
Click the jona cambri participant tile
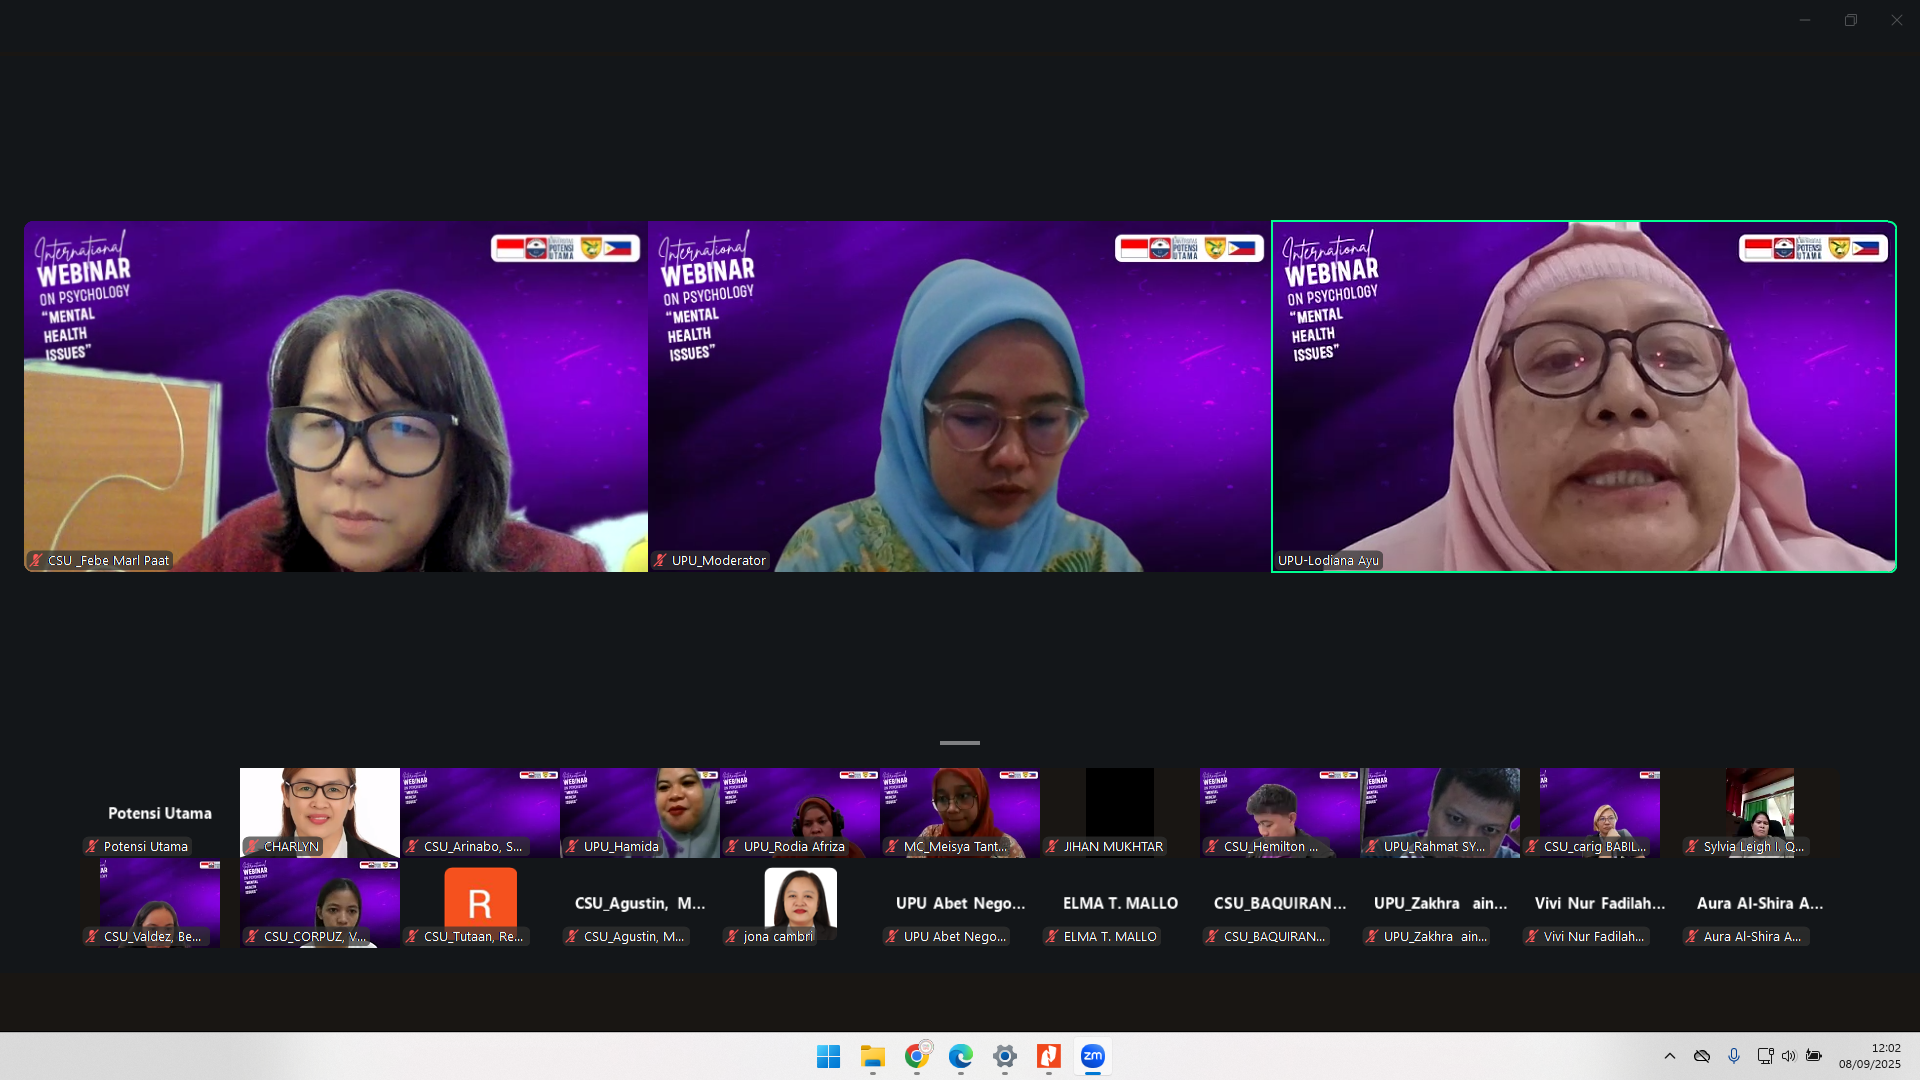tap(800, 902)
